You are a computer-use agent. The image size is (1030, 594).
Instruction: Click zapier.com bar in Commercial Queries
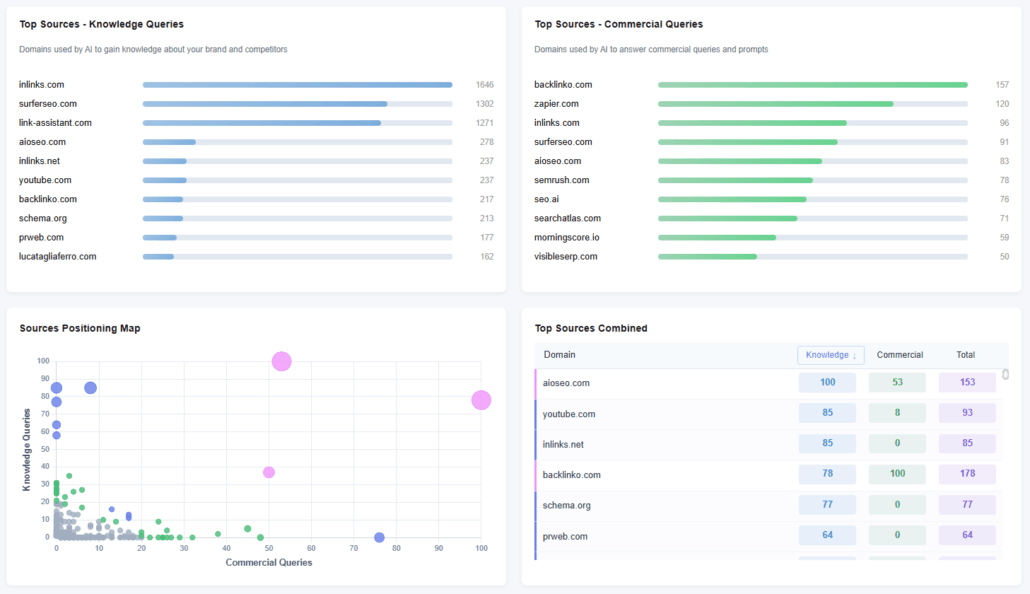click(776, 104)
